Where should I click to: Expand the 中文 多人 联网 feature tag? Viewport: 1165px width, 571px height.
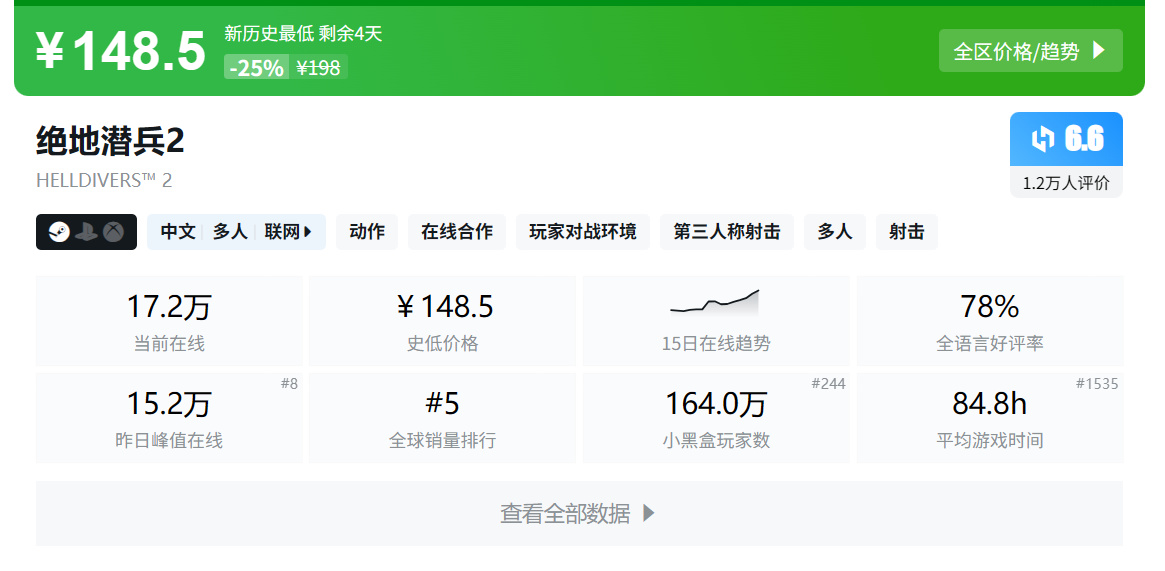tap(236, 232)
